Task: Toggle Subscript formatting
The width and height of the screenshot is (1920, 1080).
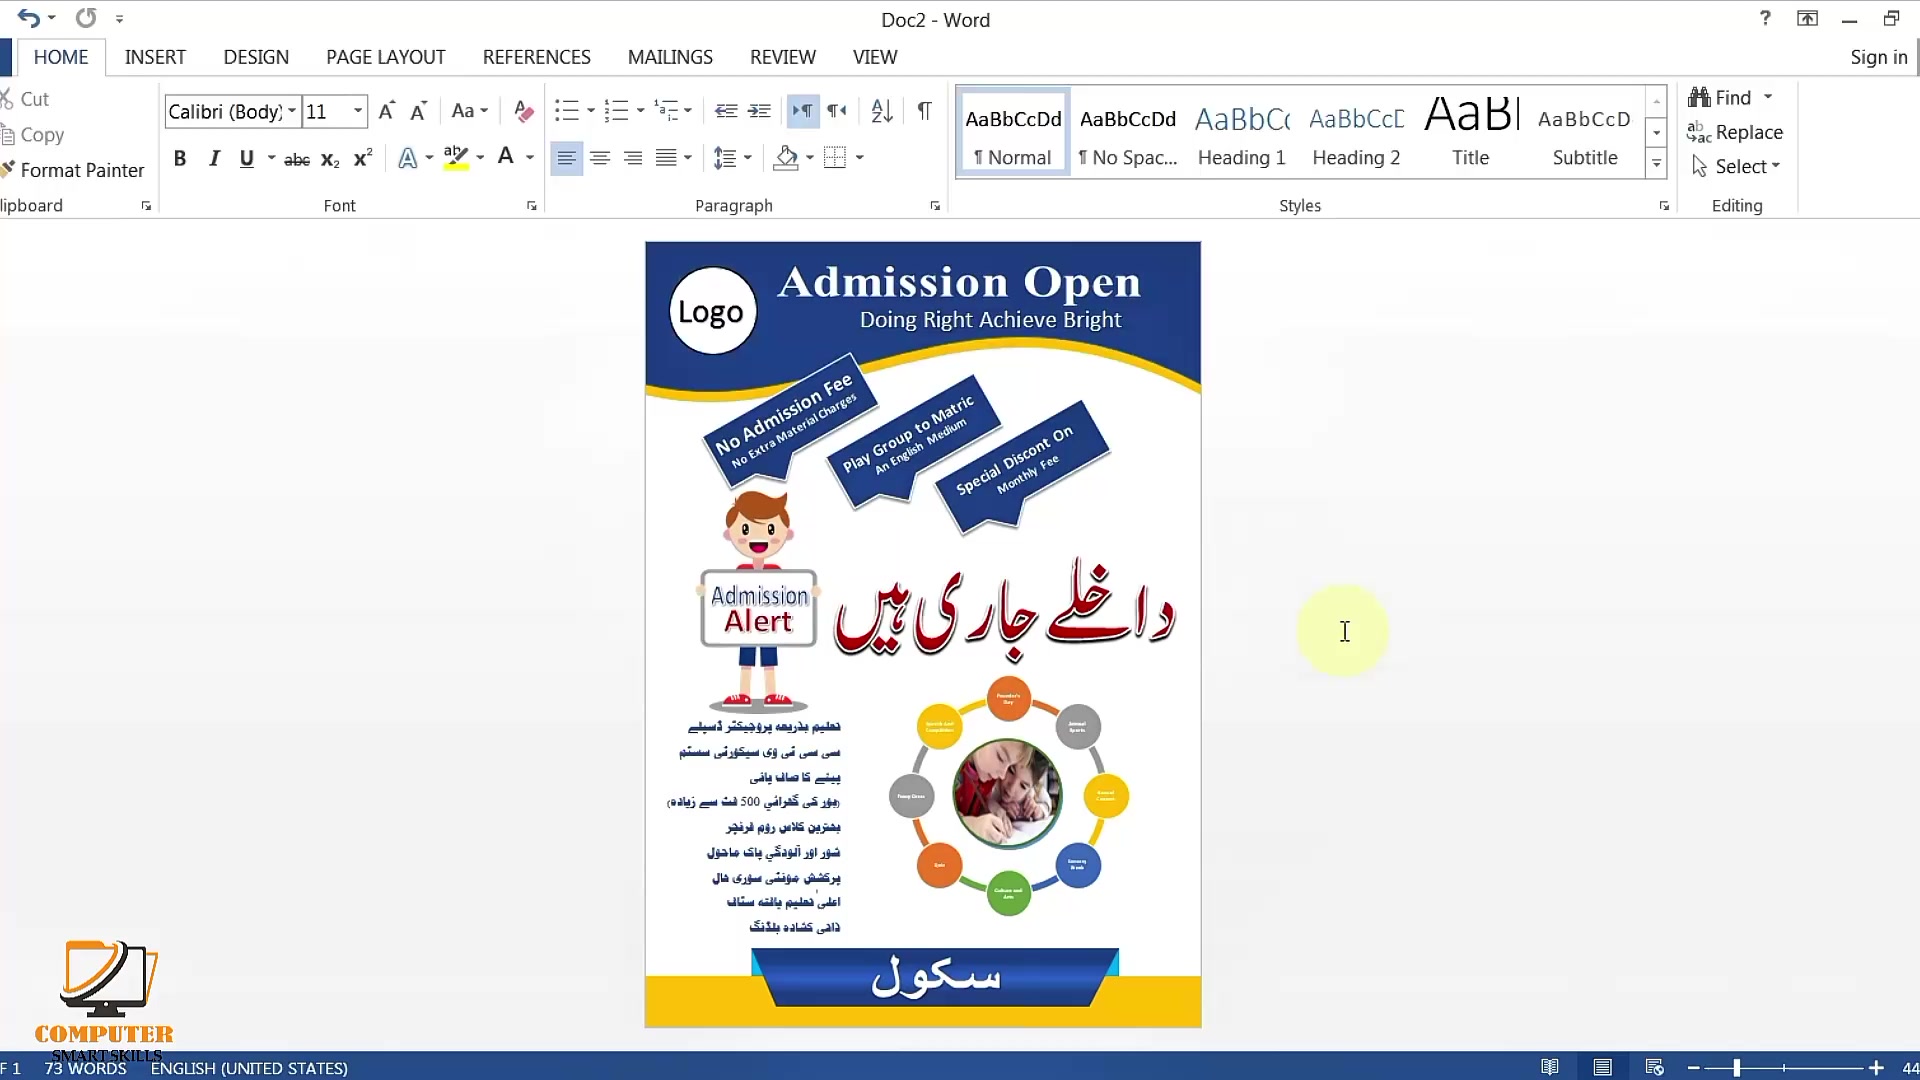Action: click(x=330, y=159)
